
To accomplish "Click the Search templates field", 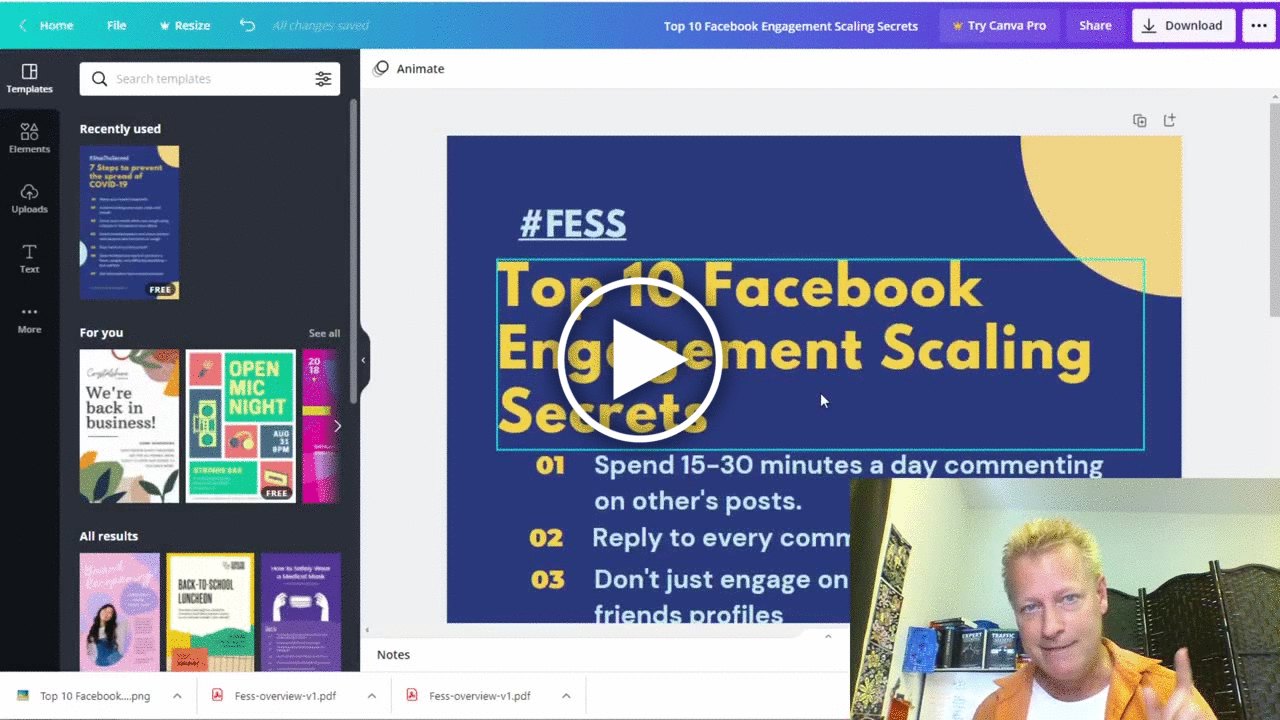I will [x=210, y=79].
